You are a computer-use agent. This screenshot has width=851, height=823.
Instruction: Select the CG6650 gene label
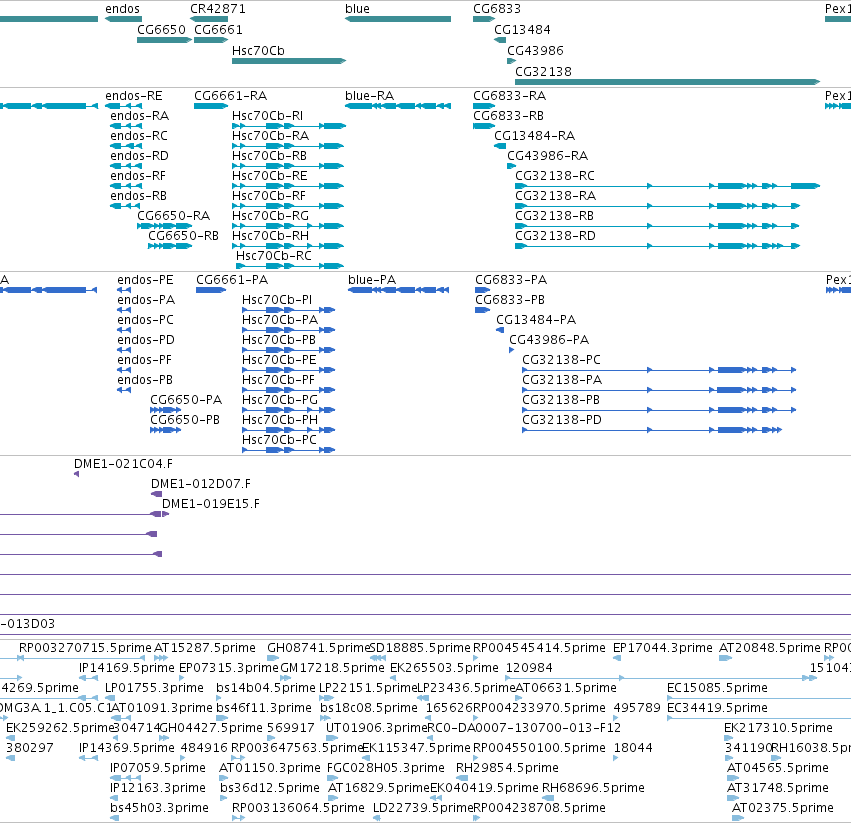[x=161, y=29]
